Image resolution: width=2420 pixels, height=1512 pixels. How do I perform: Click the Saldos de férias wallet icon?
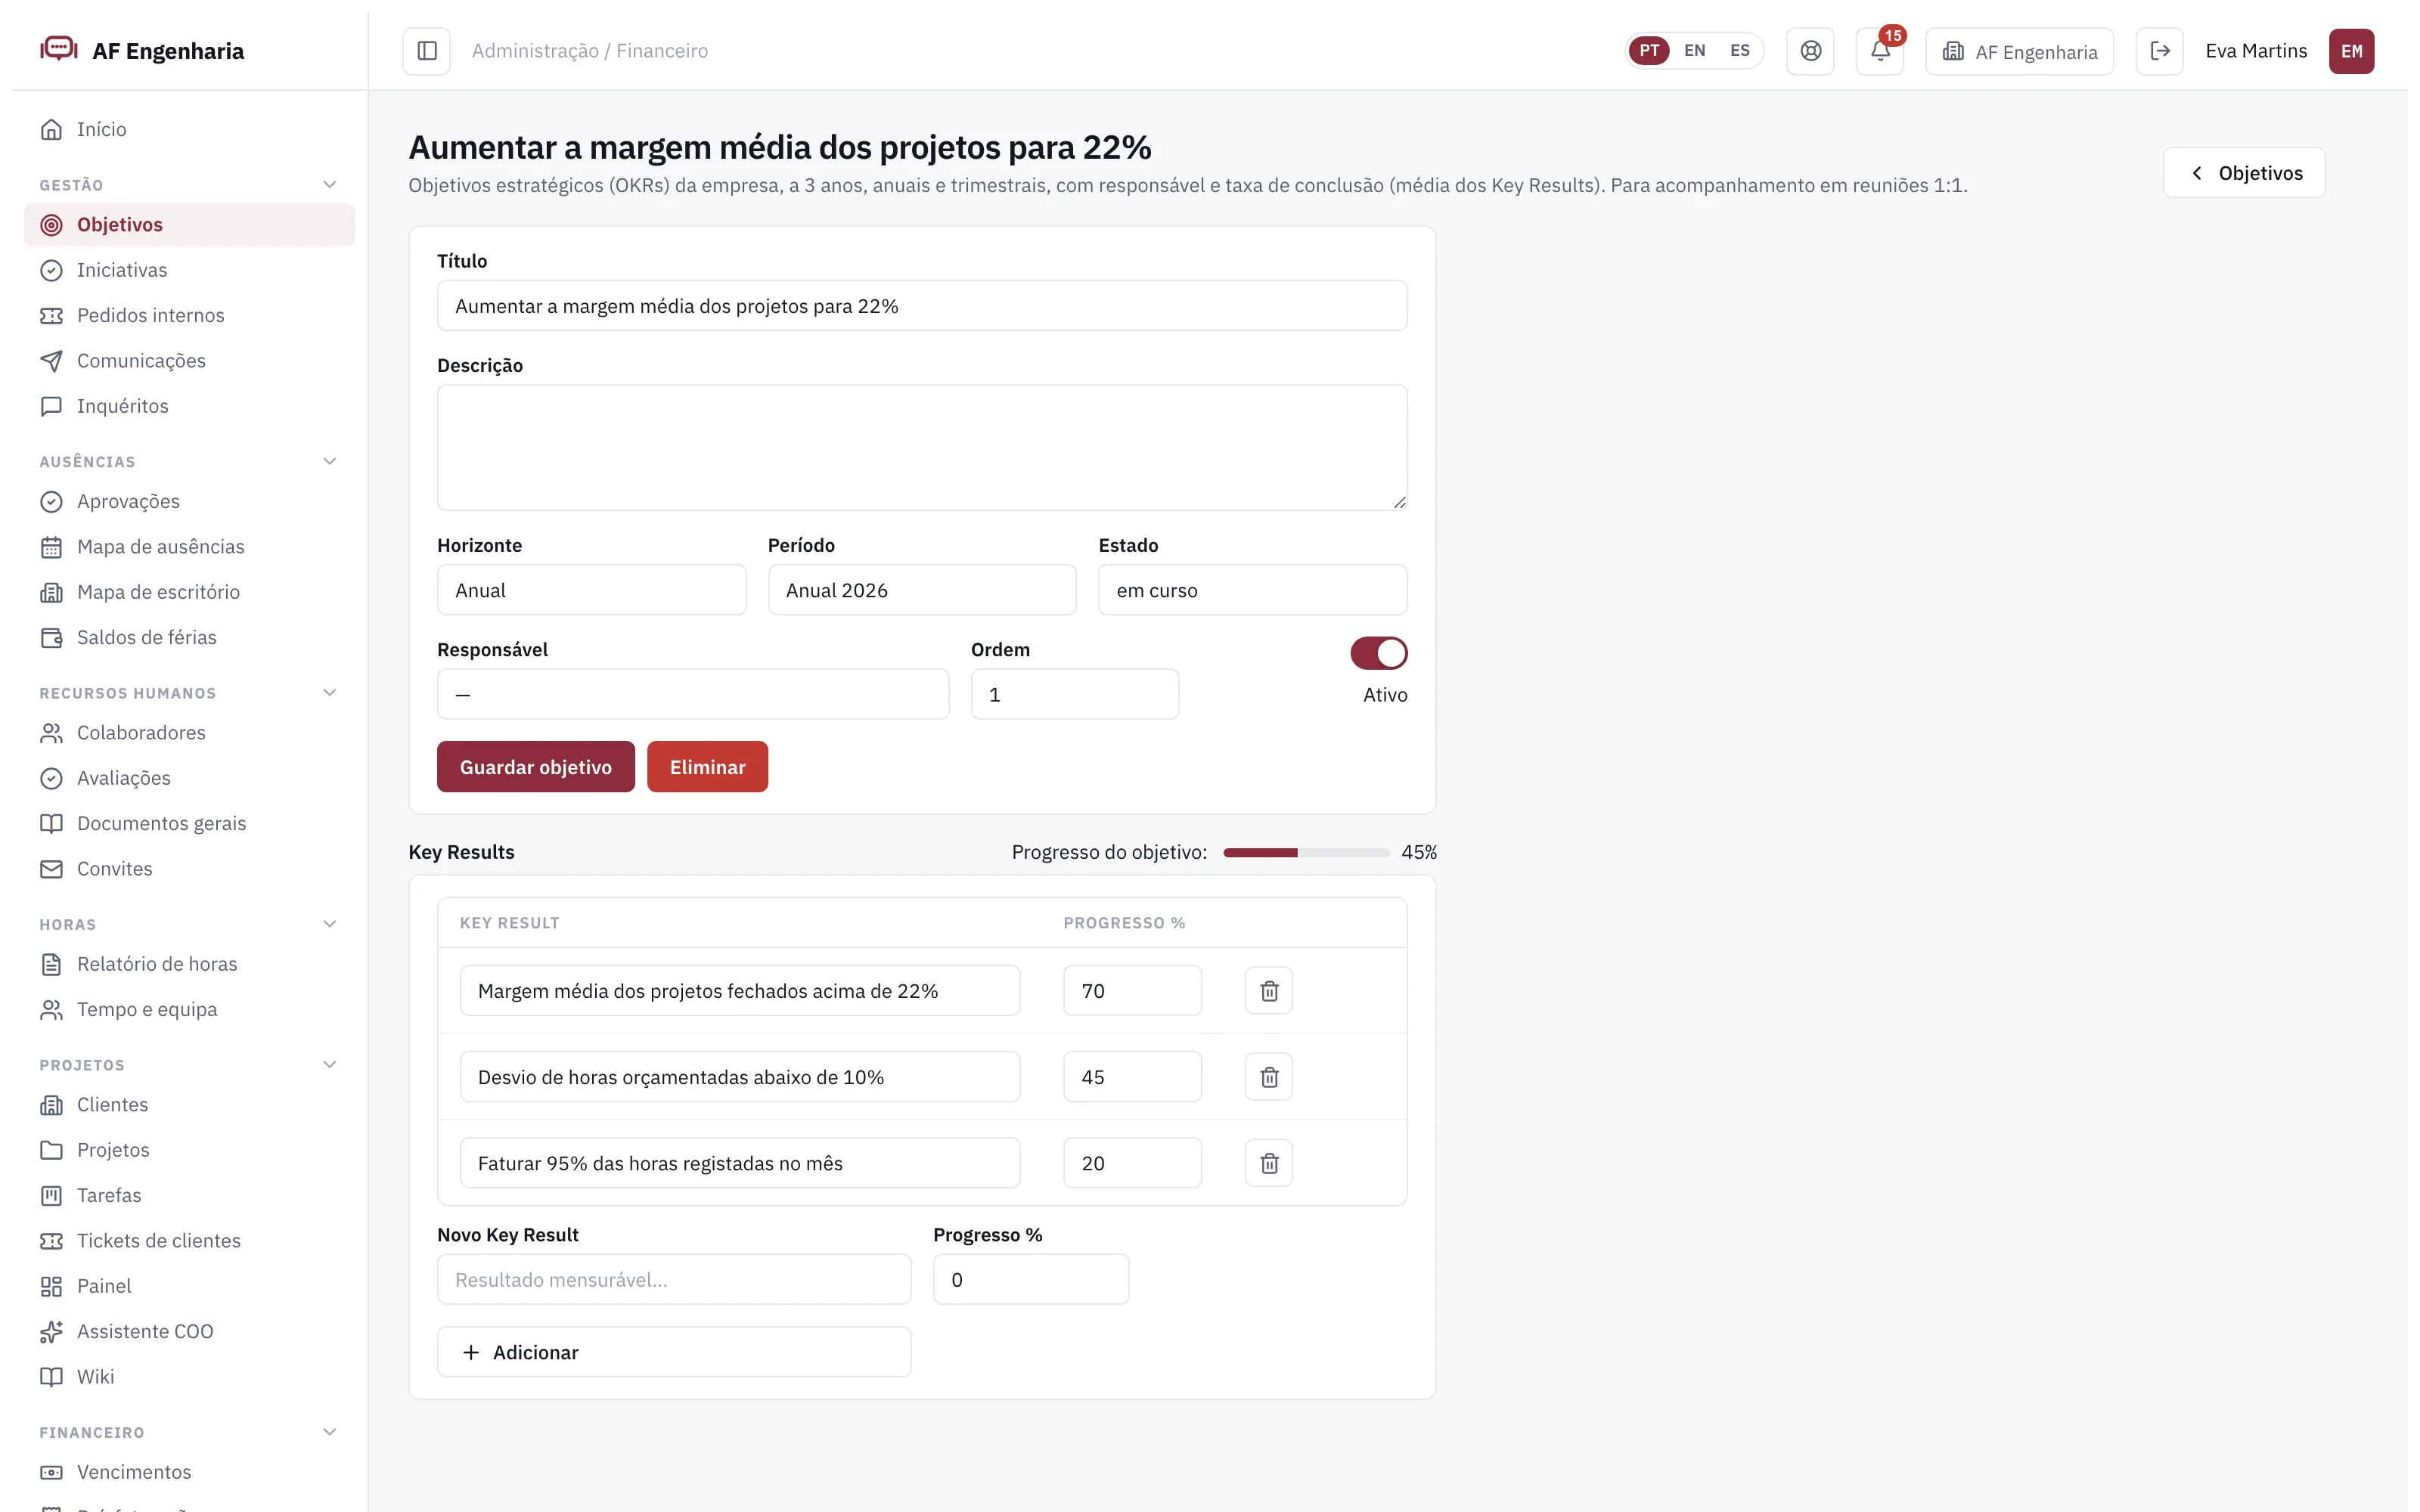[51, 638]
